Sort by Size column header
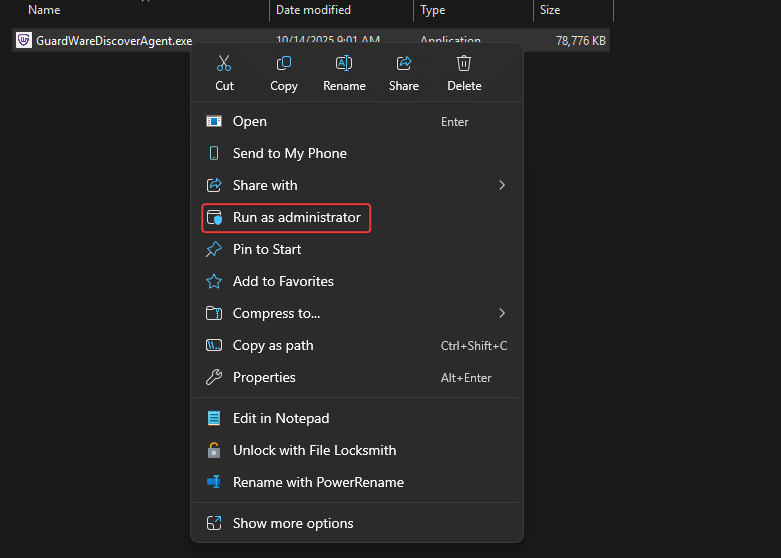Screen dimensions: 781x558 [550, 10]
